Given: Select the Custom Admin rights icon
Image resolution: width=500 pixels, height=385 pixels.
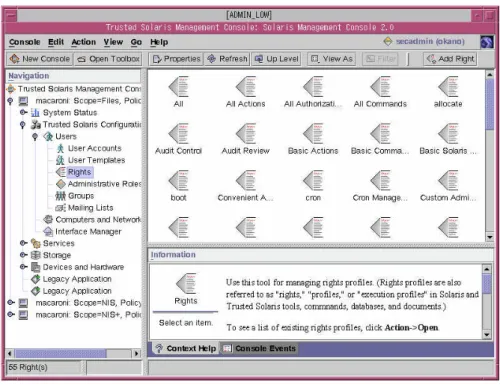Looking at the screenshot, I should (x=448, y=181).
